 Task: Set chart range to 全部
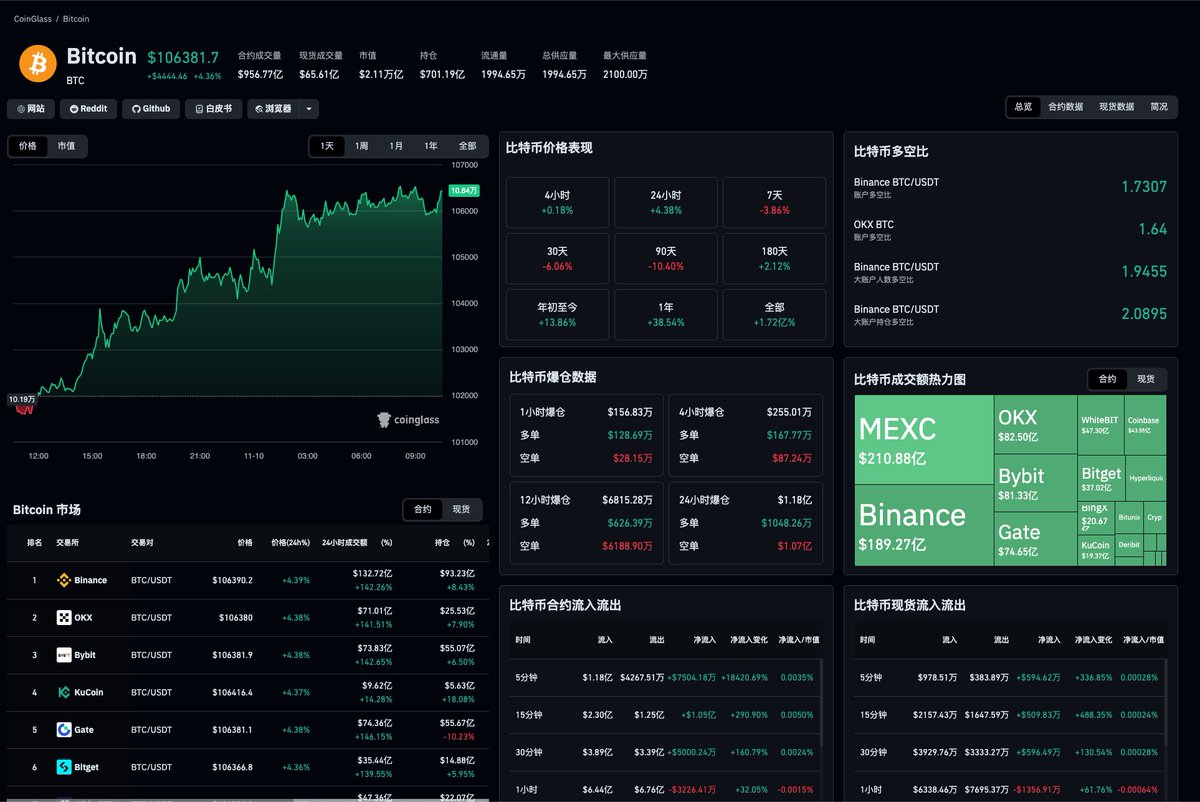[x=467, y=146]
